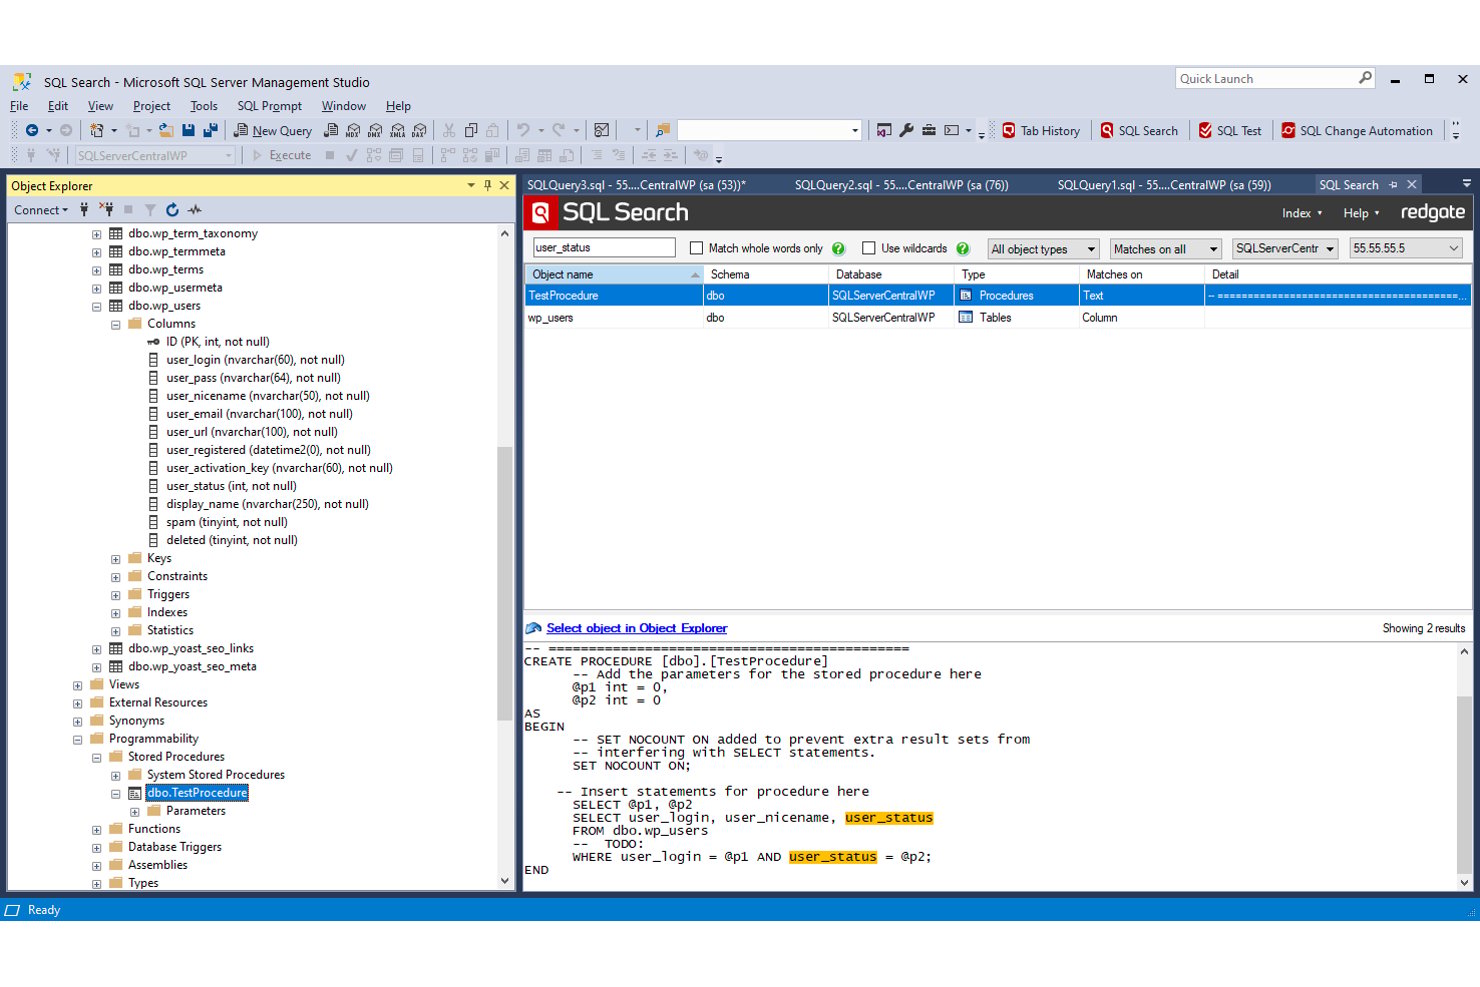Expand the Functions folder
1480x987 pixels.
tap(97, 829)
